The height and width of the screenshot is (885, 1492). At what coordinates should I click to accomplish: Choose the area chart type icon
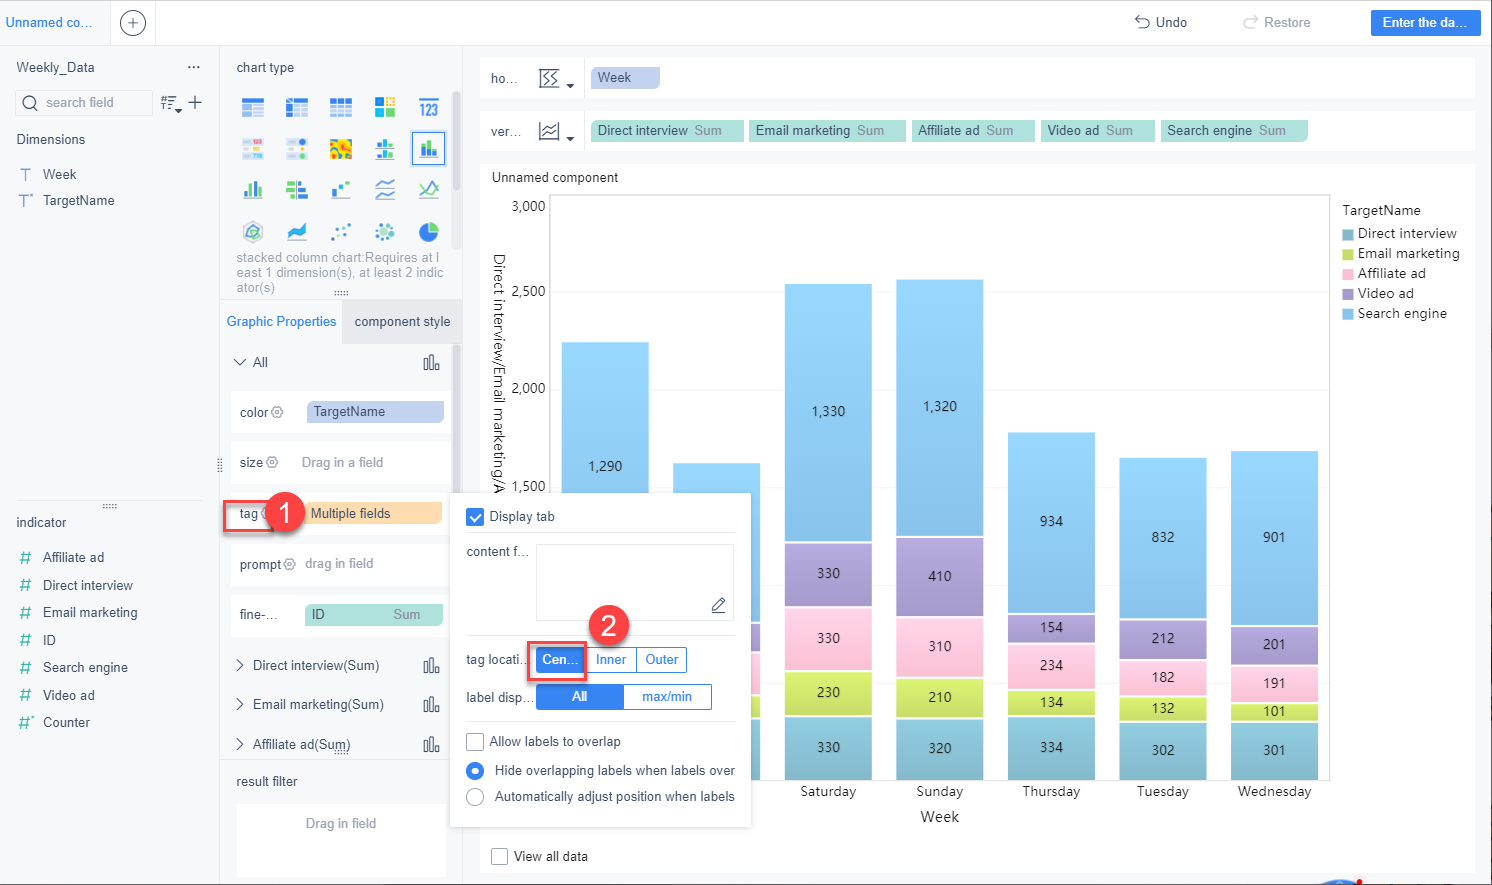(x=297, y=232)
